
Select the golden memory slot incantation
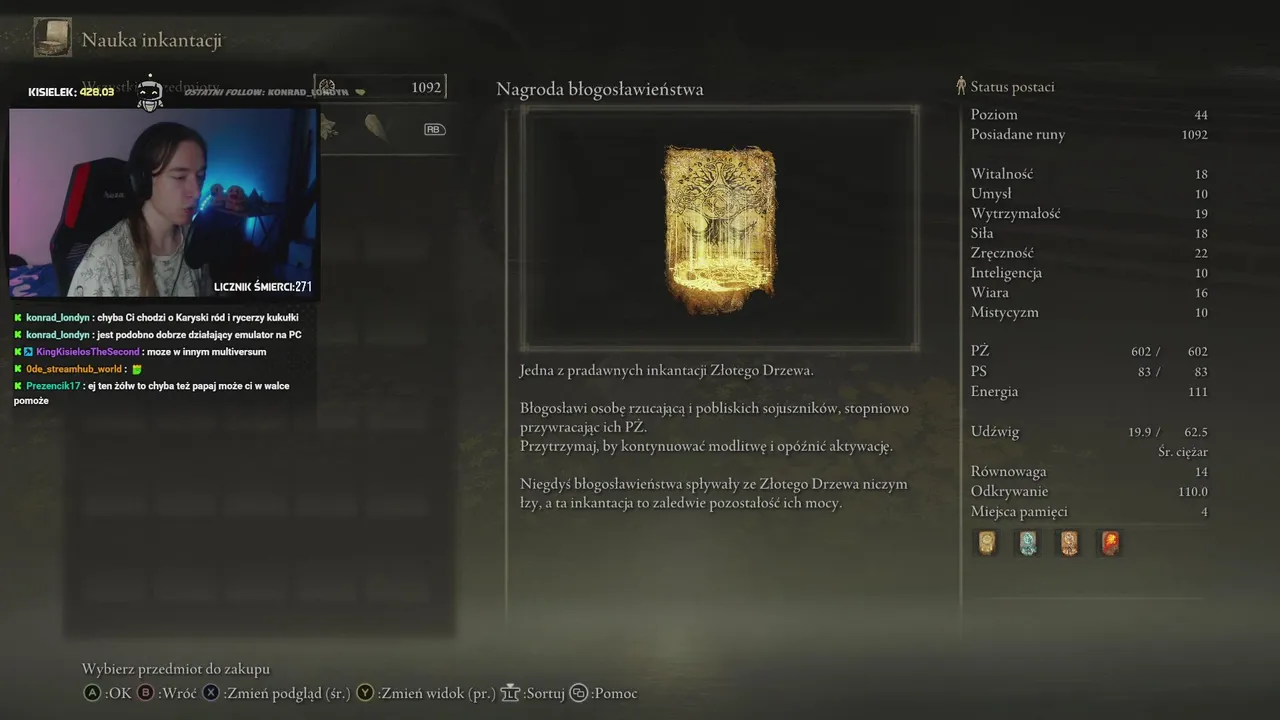(987, 543)
